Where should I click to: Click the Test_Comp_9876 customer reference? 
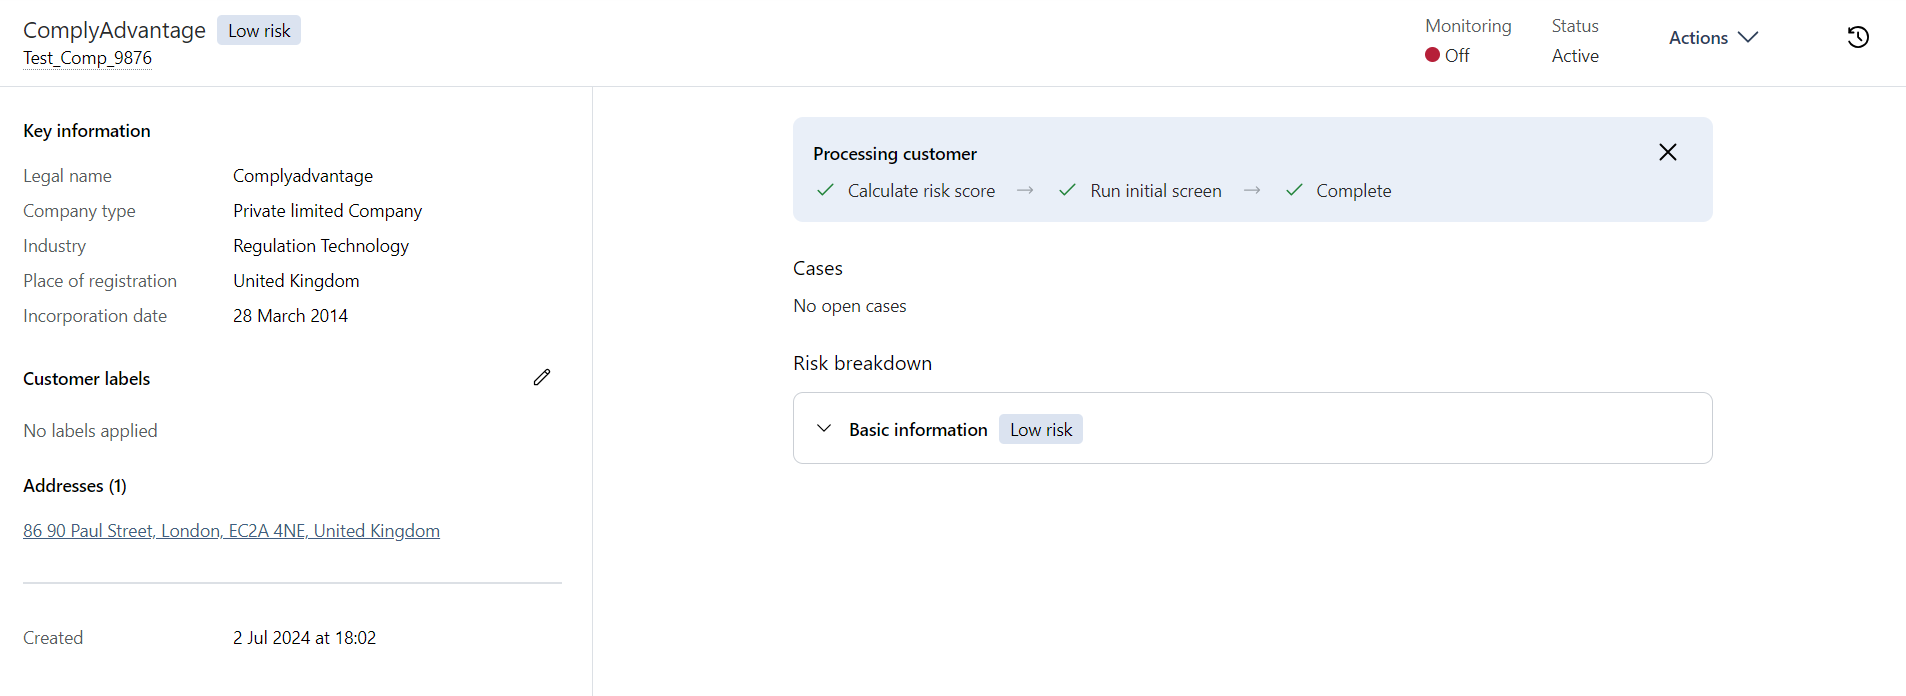87,58
